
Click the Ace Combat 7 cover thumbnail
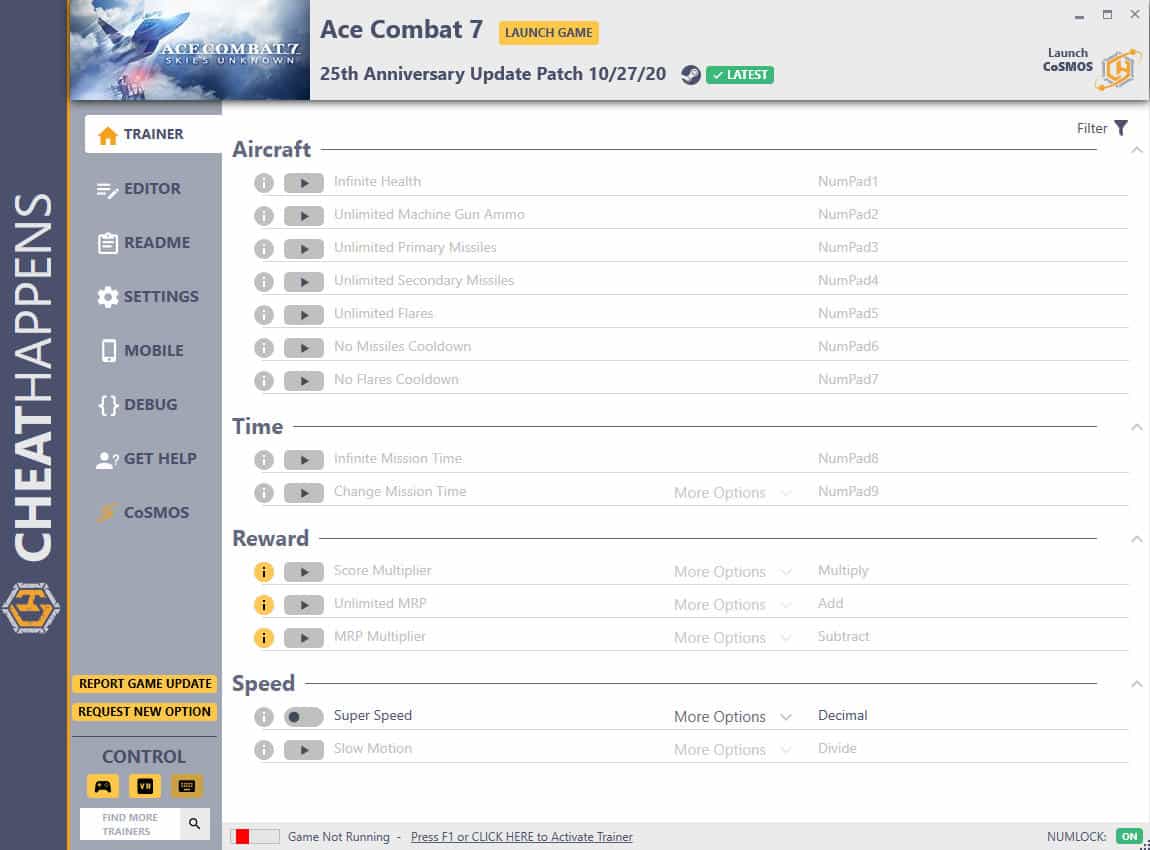[189, 50]
